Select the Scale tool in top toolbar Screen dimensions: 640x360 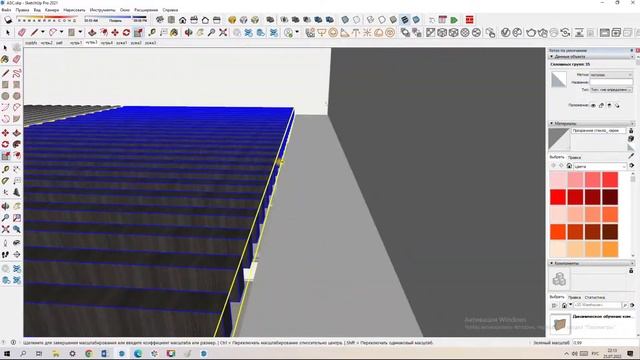pos(138,32)
